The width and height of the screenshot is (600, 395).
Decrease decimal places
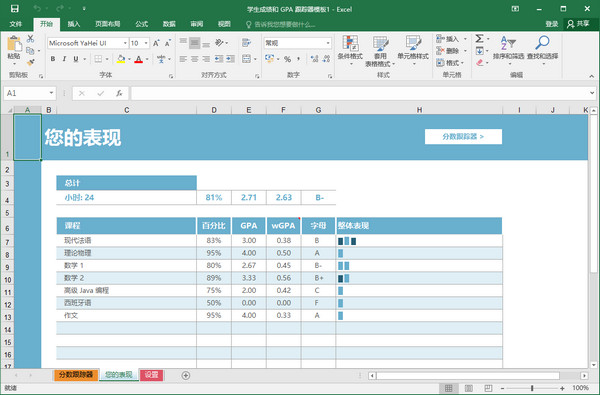(326, 59)
